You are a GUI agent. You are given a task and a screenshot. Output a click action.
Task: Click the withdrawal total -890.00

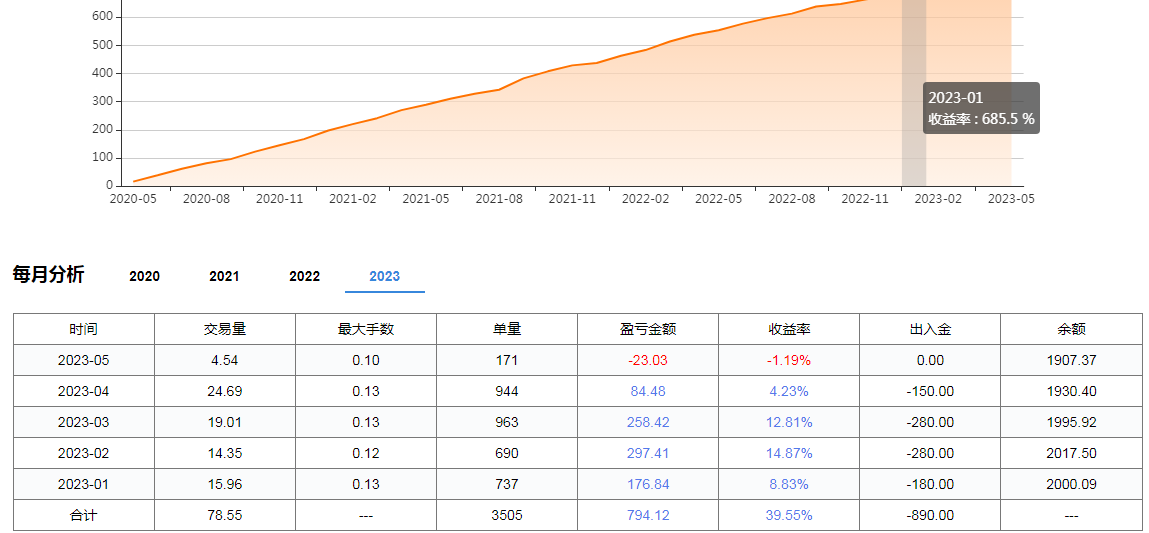[x=929, y=515]
